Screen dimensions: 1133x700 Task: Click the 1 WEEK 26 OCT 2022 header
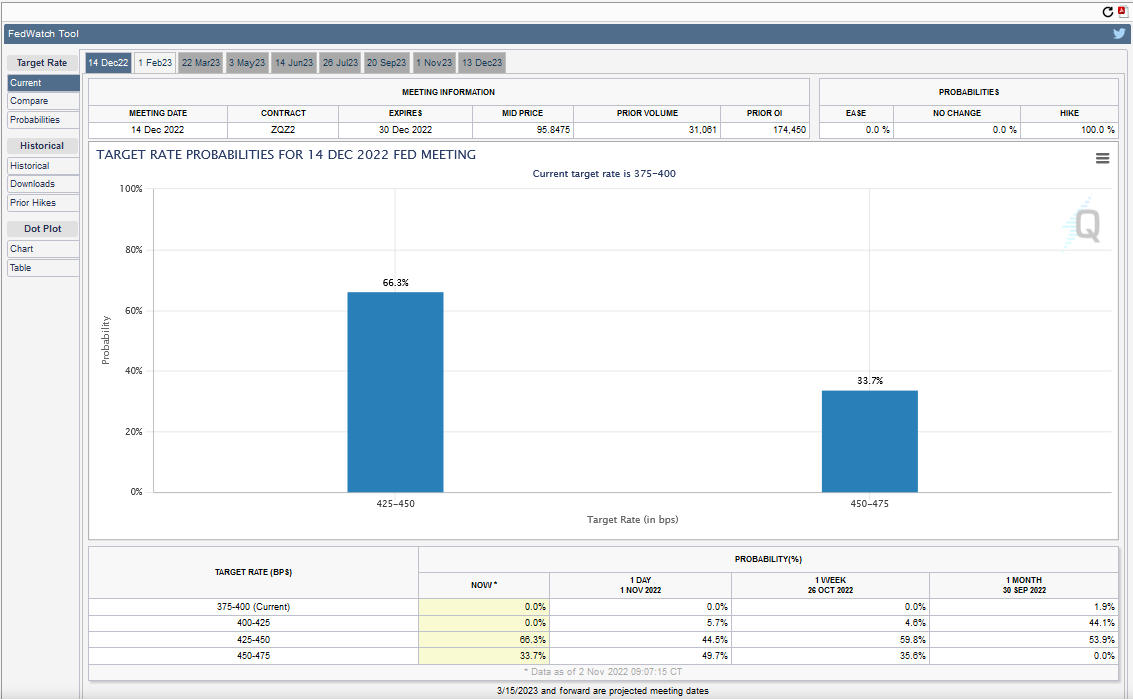[830, 585]
